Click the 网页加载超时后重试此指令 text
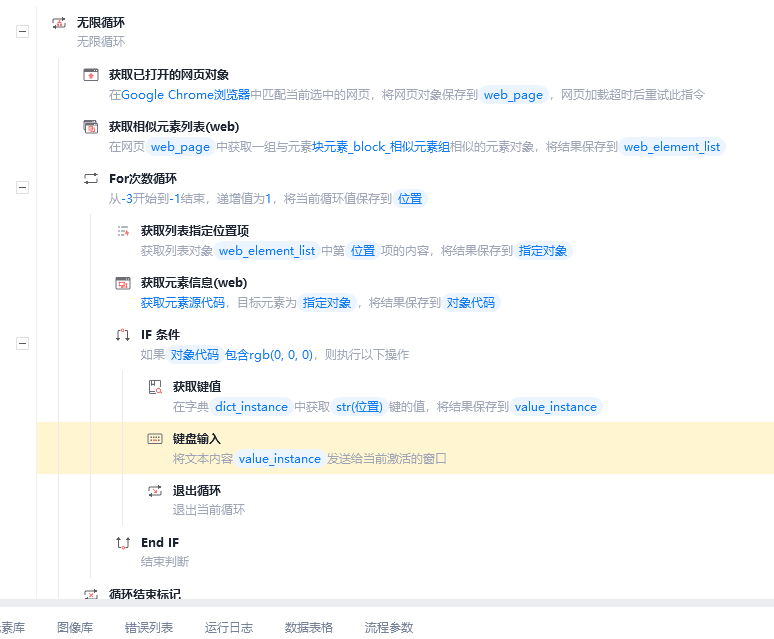Screen dimensions: 774x639 click(633, 95)
